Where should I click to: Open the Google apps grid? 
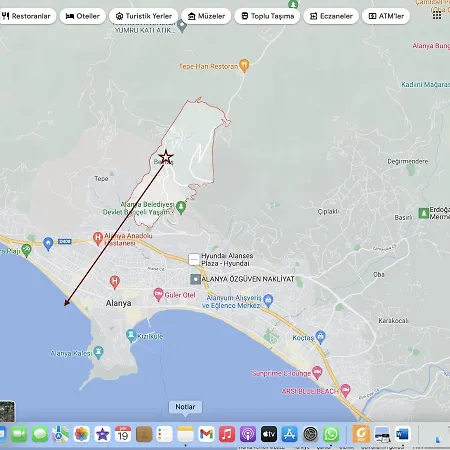437,15
